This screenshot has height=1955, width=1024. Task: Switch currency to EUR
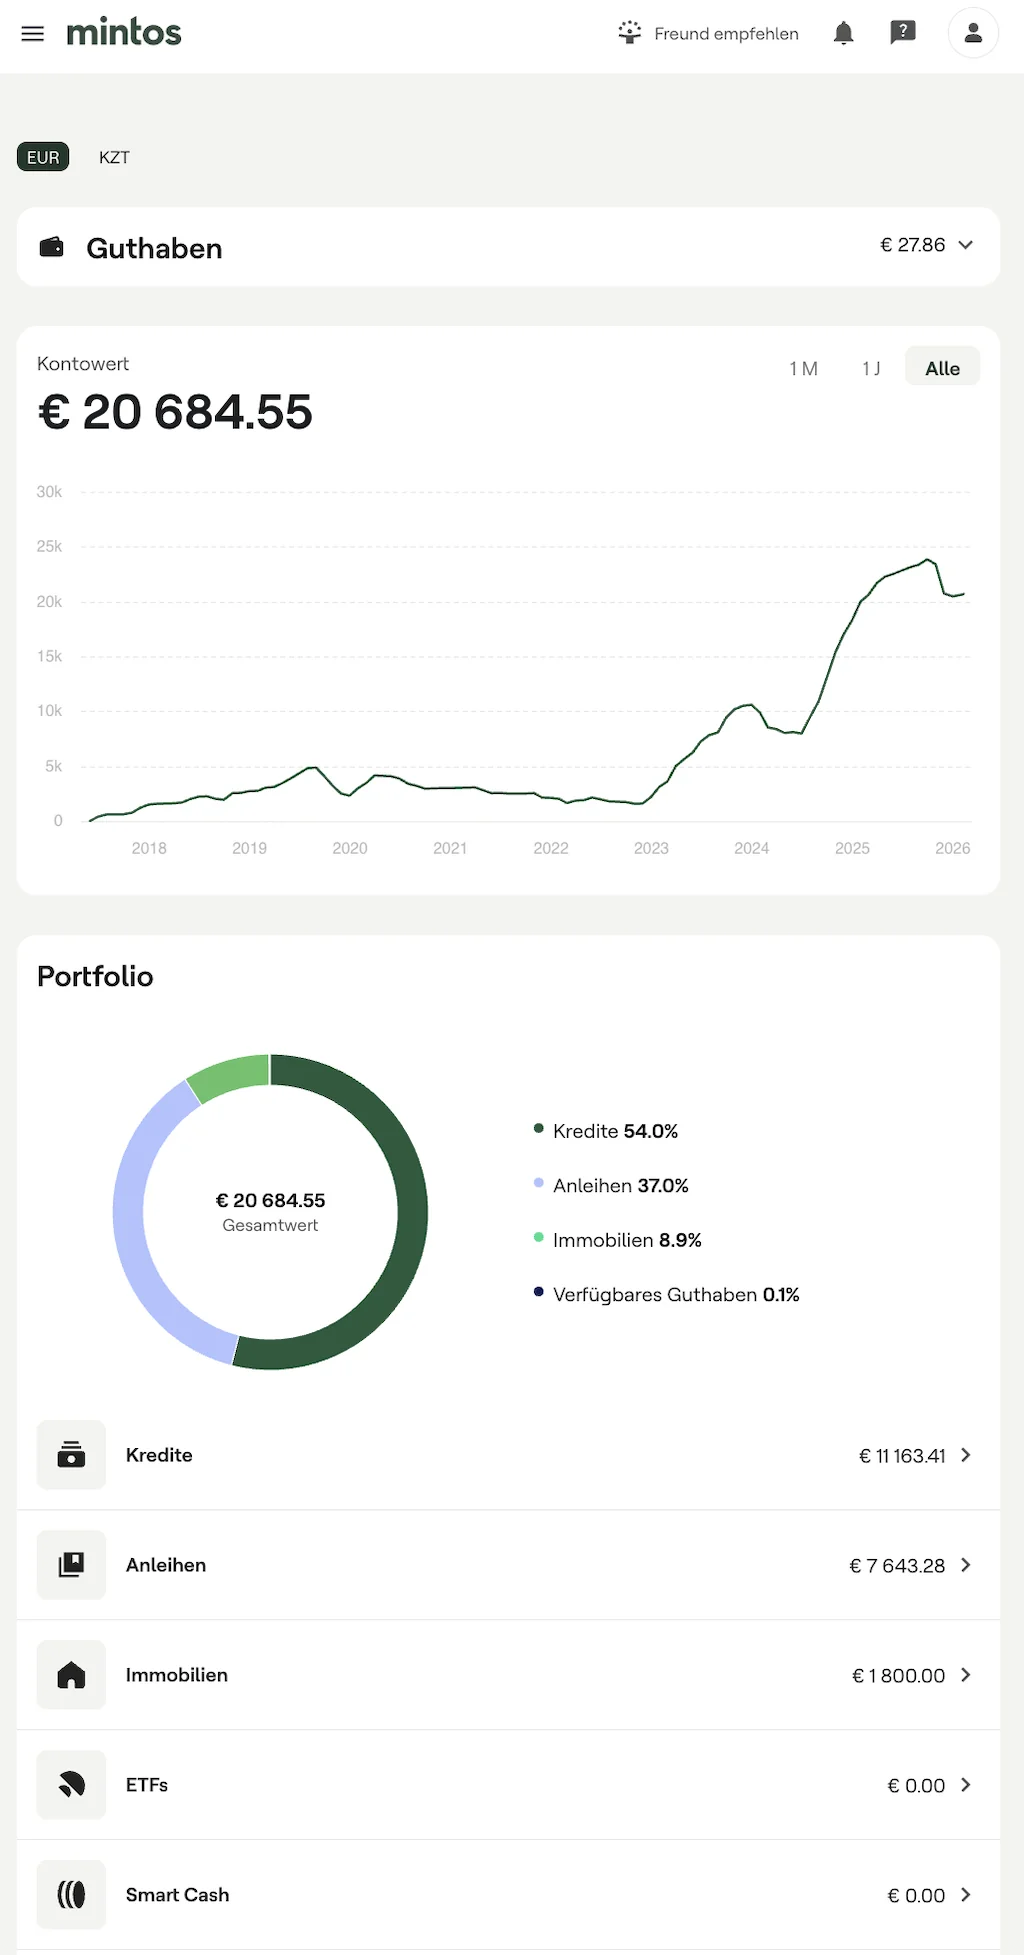click(x=43, y=157)
